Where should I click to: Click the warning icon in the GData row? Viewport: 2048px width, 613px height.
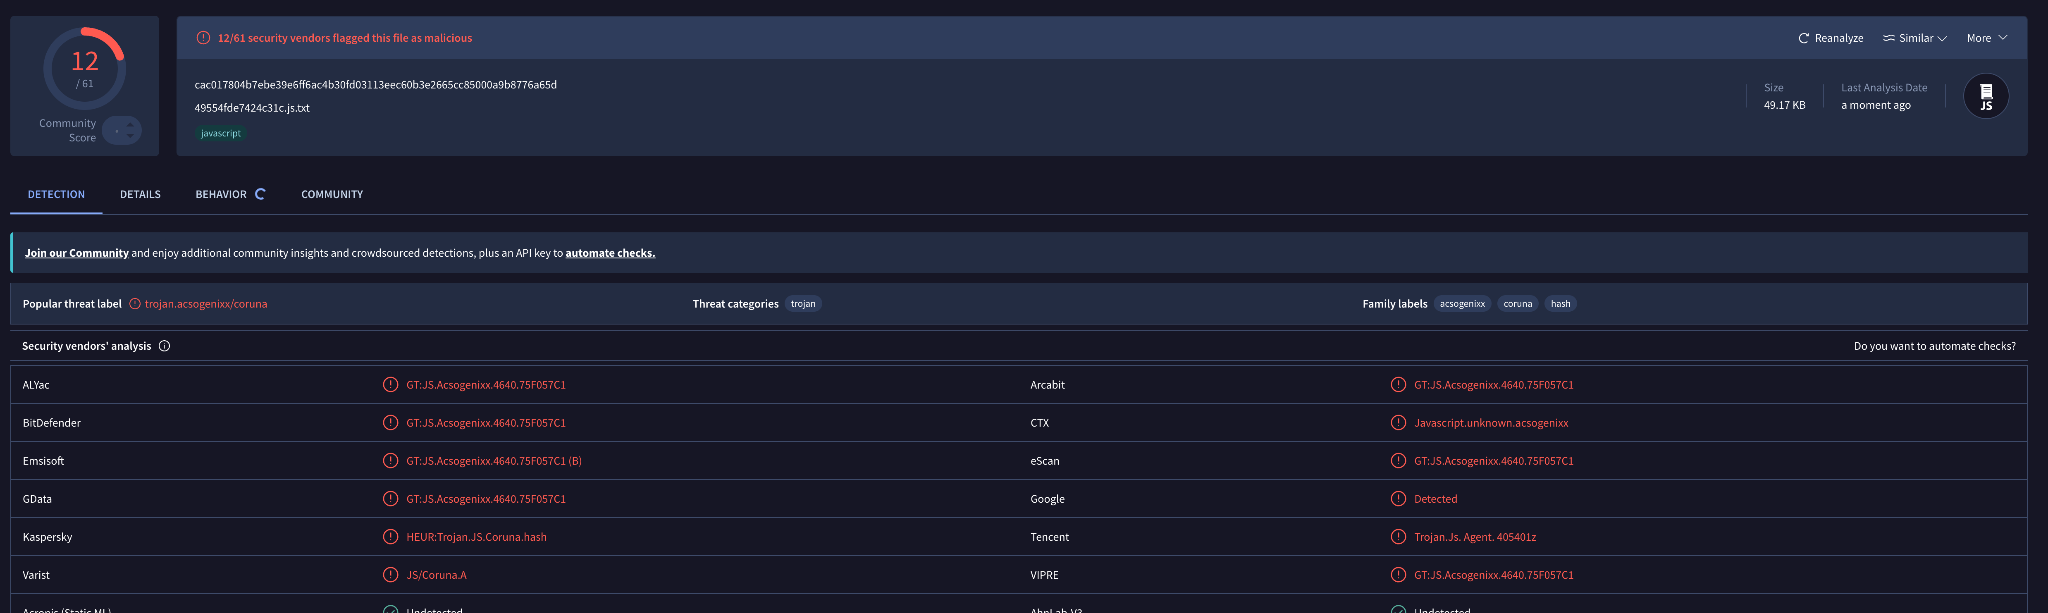coord(391,499)
